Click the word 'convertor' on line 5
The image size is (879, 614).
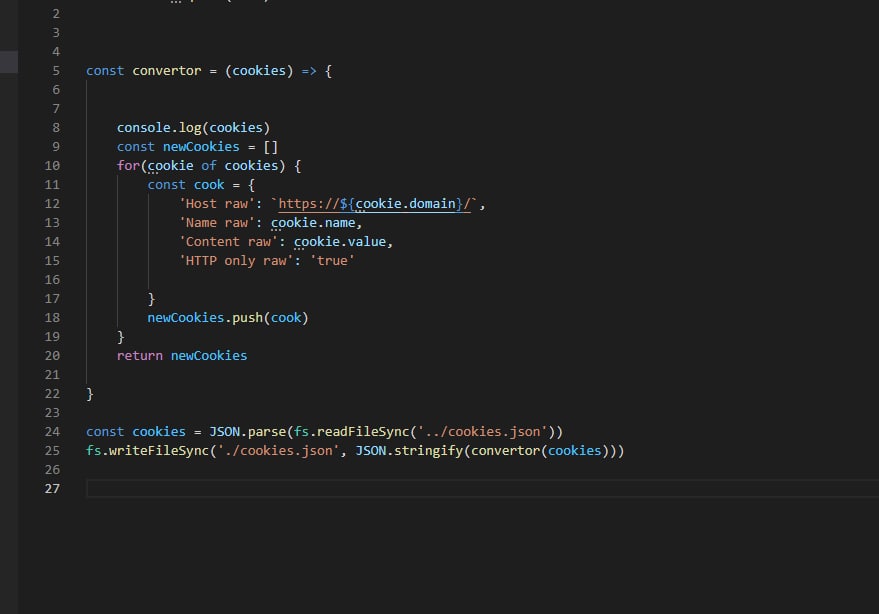click(166, 71)
